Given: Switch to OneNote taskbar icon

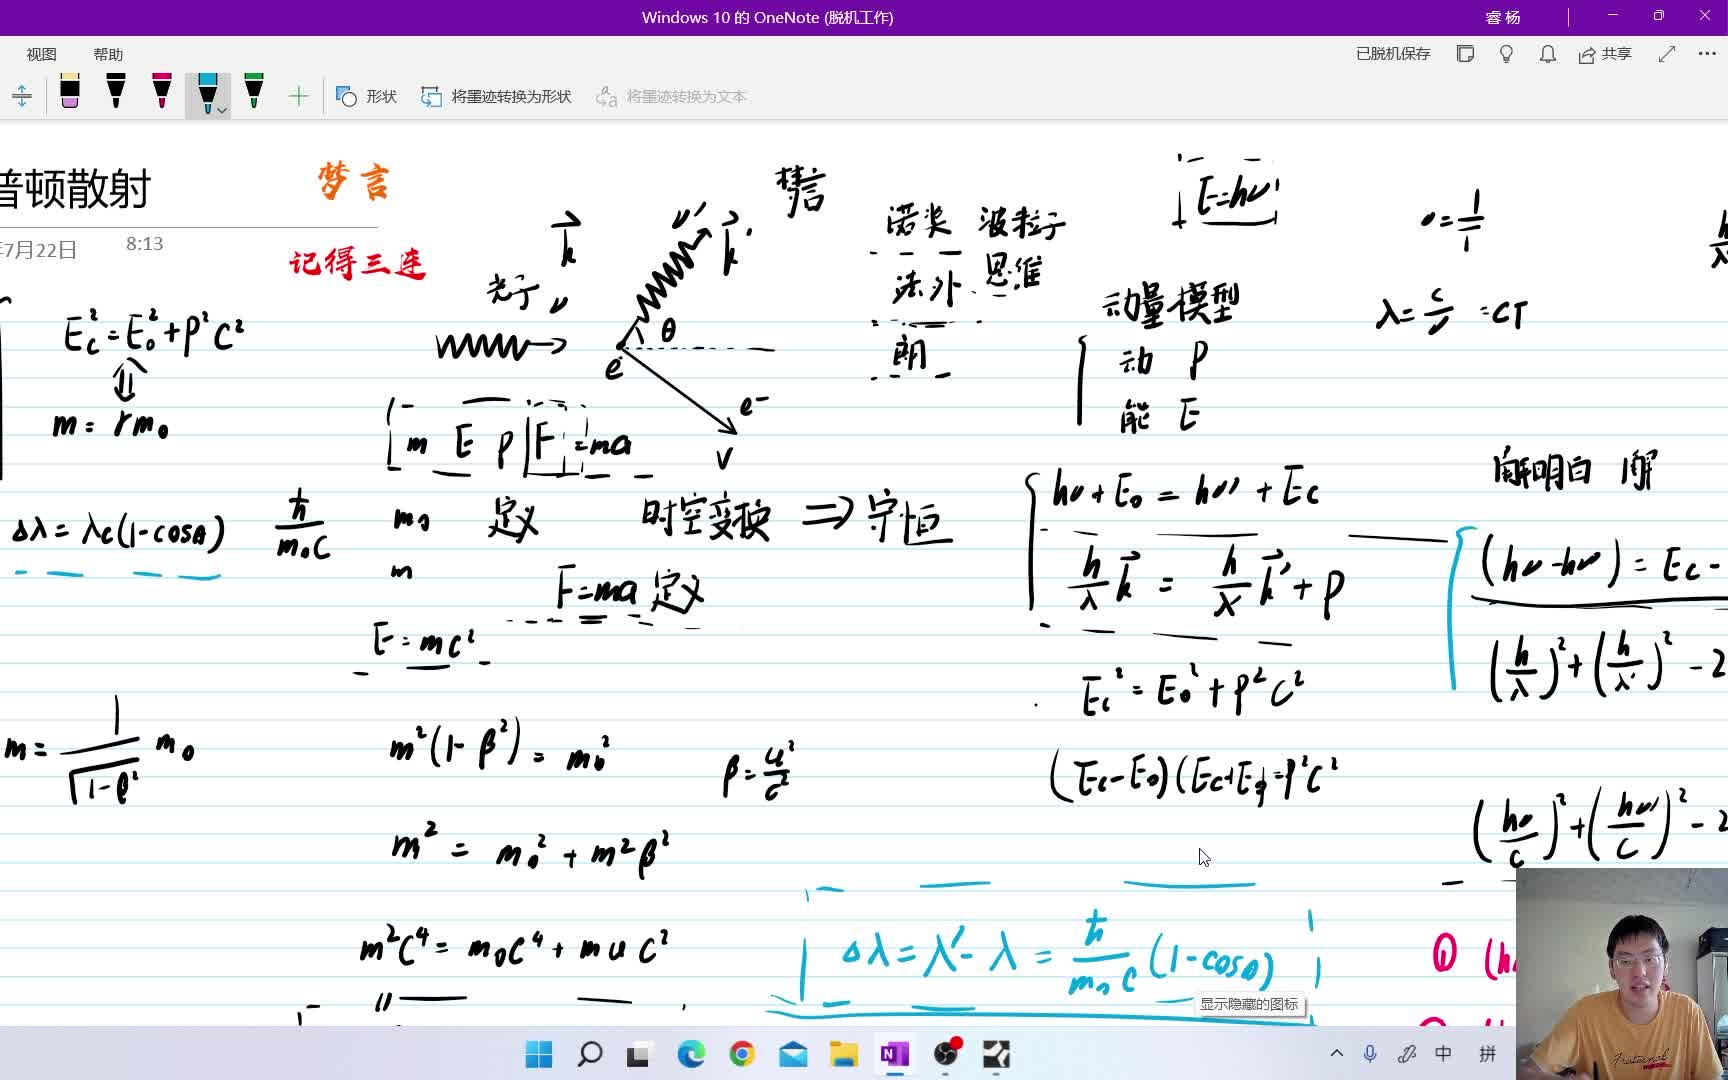Looking at the screenshot, I should 895,1054.
